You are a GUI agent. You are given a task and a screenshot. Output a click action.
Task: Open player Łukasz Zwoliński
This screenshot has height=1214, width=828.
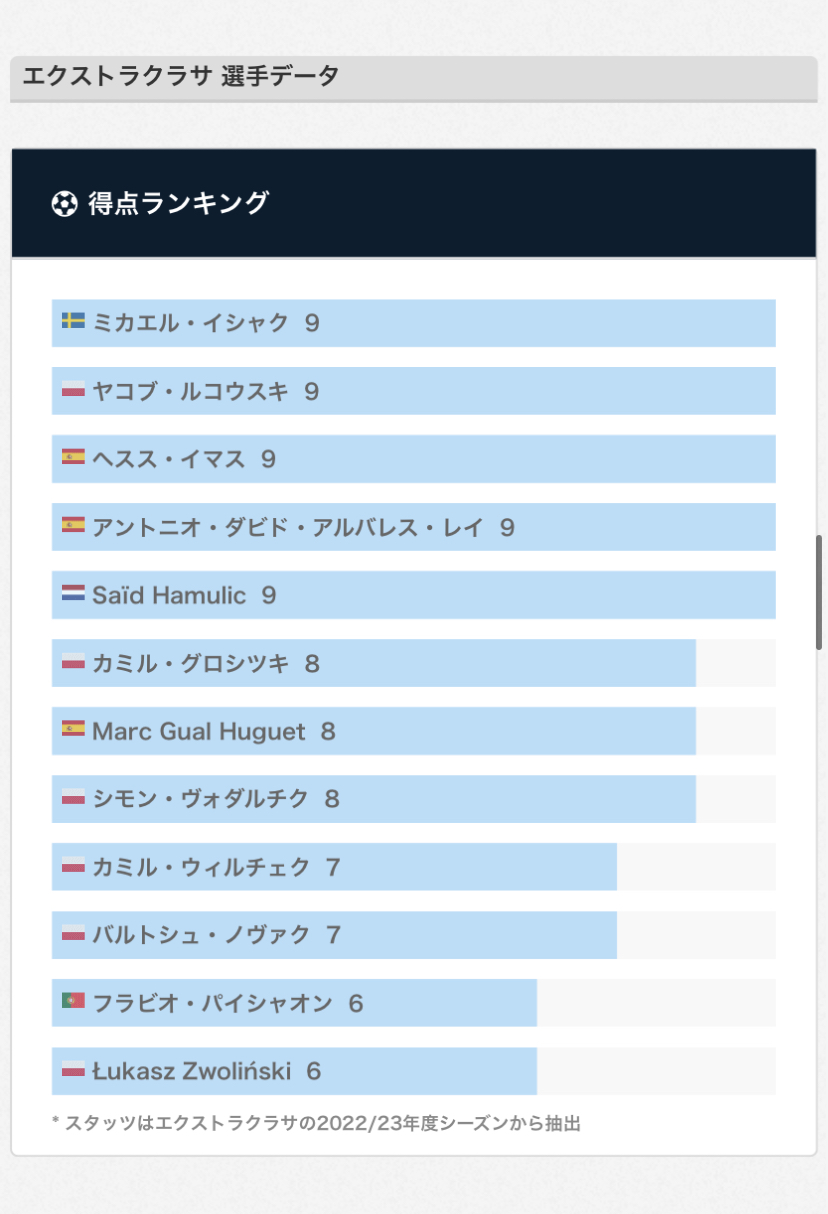(x=191, y=1071)
